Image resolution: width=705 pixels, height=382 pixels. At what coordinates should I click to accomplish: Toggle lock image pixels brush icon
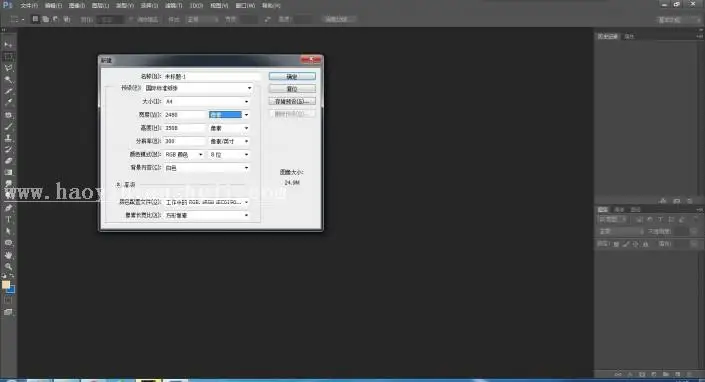[x=626, y=244]
